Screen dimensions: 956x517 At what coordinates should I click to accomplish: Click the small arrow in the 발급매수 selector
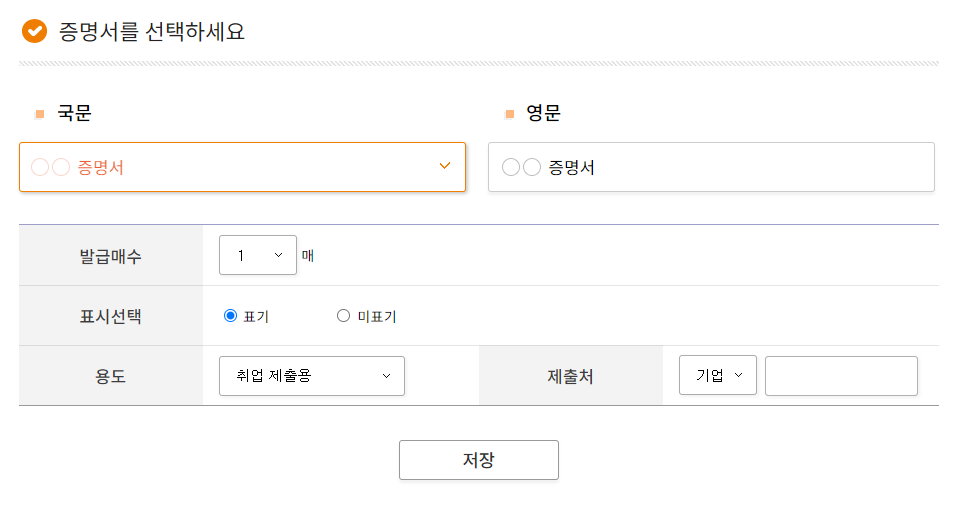click(279, 255)
